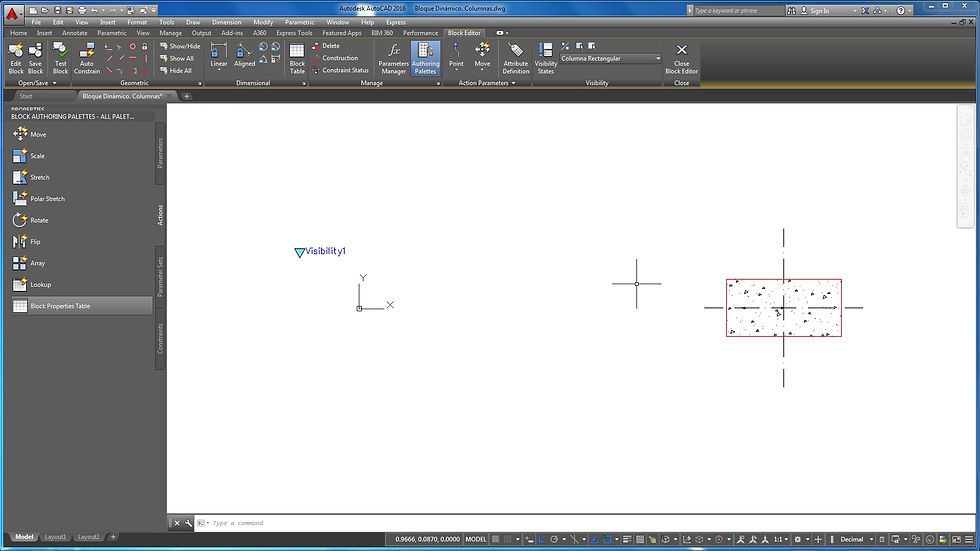Open the Visibility States dialog
980x551 pixels.
(x=546, y=58)
